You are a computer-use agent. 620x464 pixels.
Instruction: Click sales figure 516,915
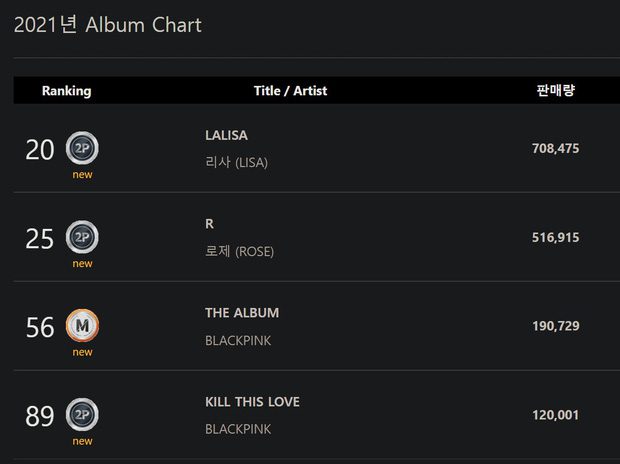pyautogui.click(x=556, y=237)
